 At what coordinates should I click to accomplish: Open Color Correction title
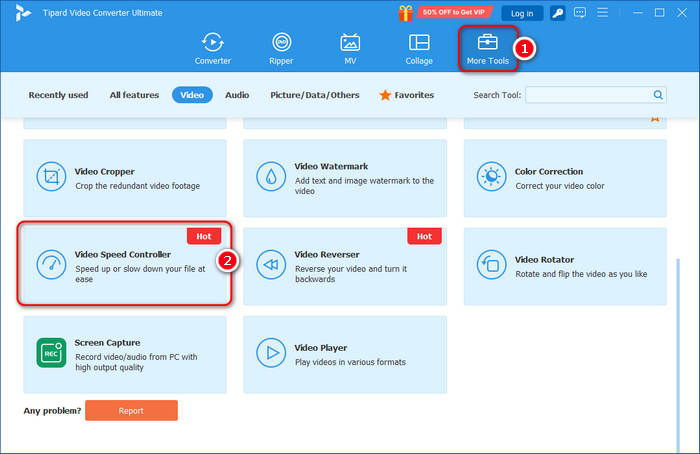pyautogui.click(x=549, y=171)
